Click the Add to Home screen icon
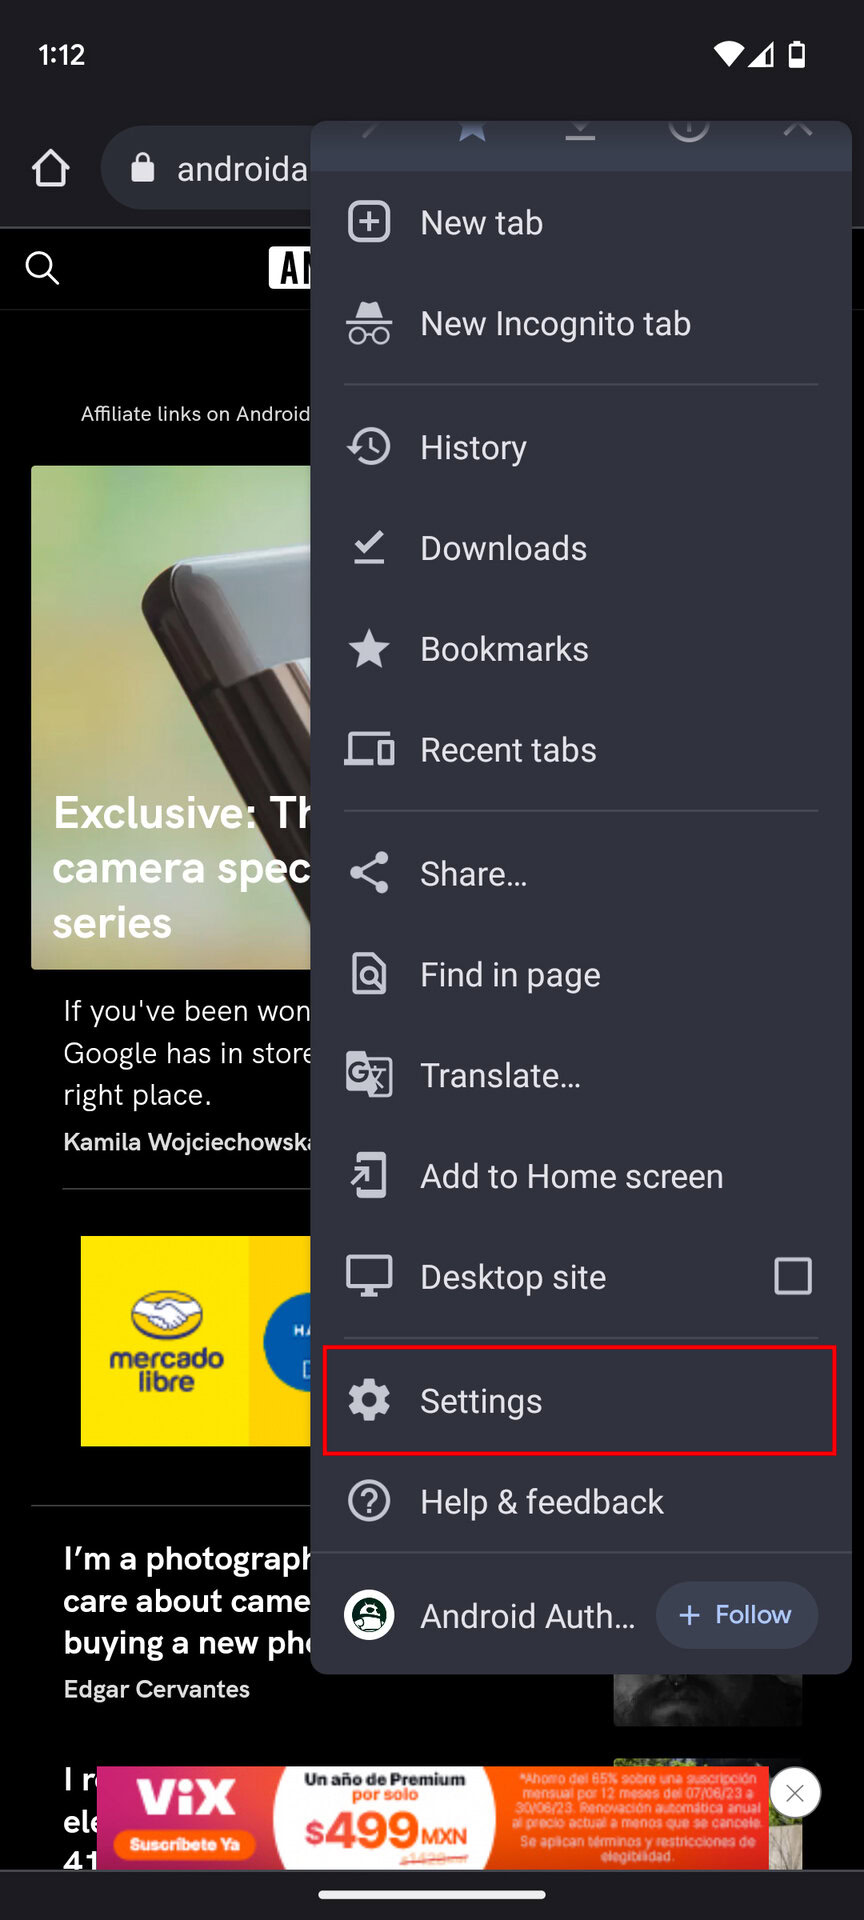The width and height of the screenshot is (864, 1920). (369, 1176)
